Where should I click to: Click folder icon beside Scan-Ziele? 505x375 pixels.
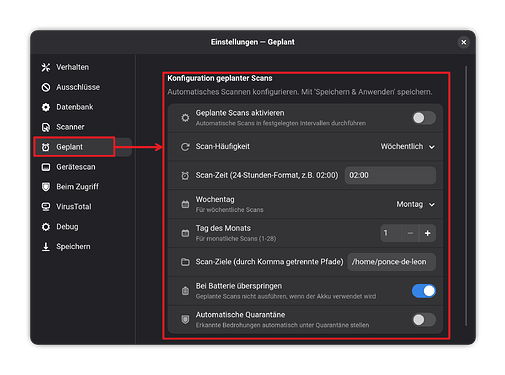click(x=185, y=262)
